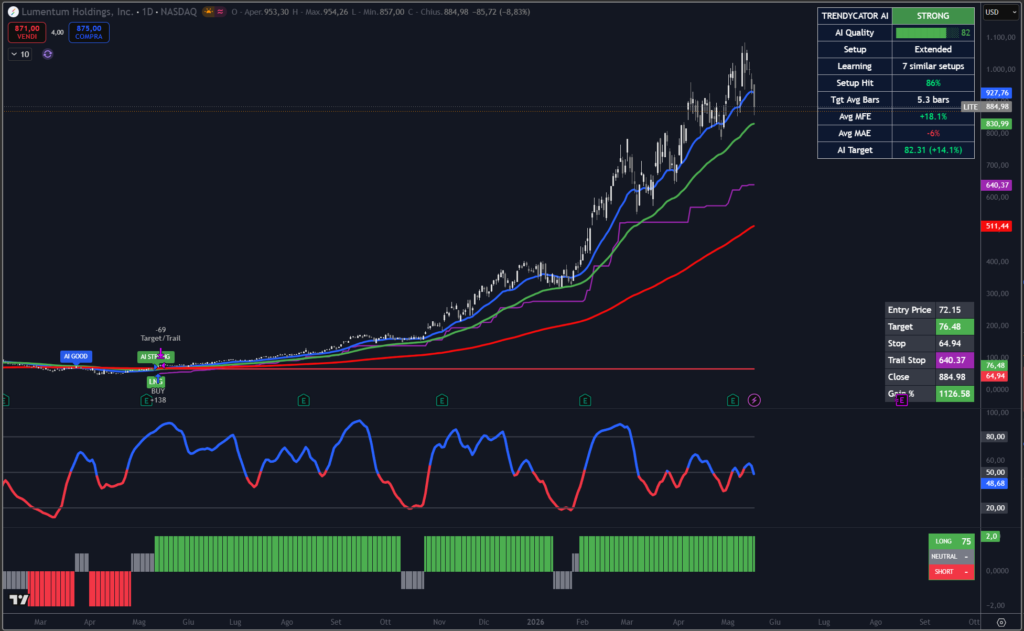
Task: Click the gray NEUTRAL legend row
Action: tap(952, 557)
